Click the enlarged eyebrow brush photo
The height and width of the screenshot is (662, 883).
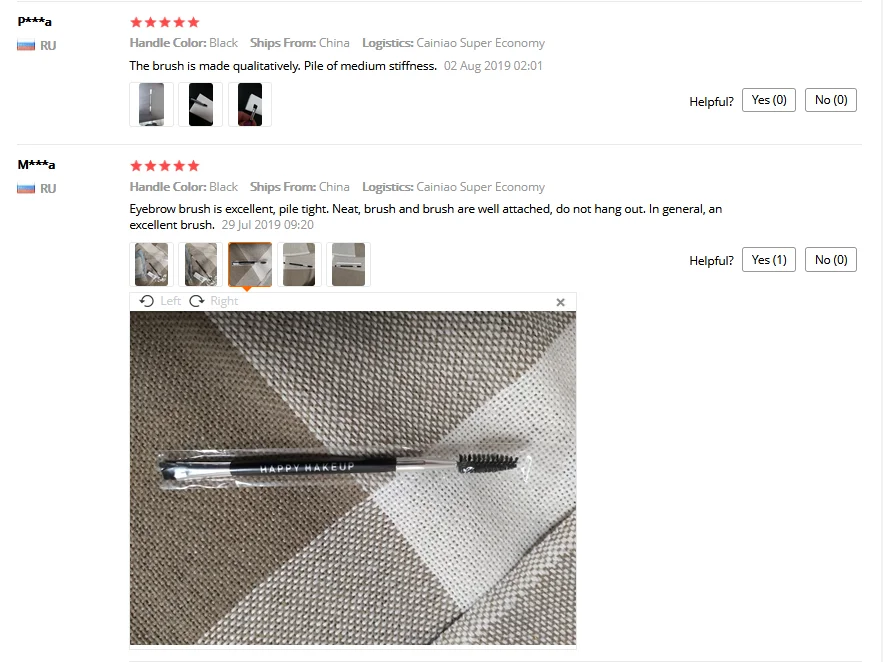(x=353, y=478)
